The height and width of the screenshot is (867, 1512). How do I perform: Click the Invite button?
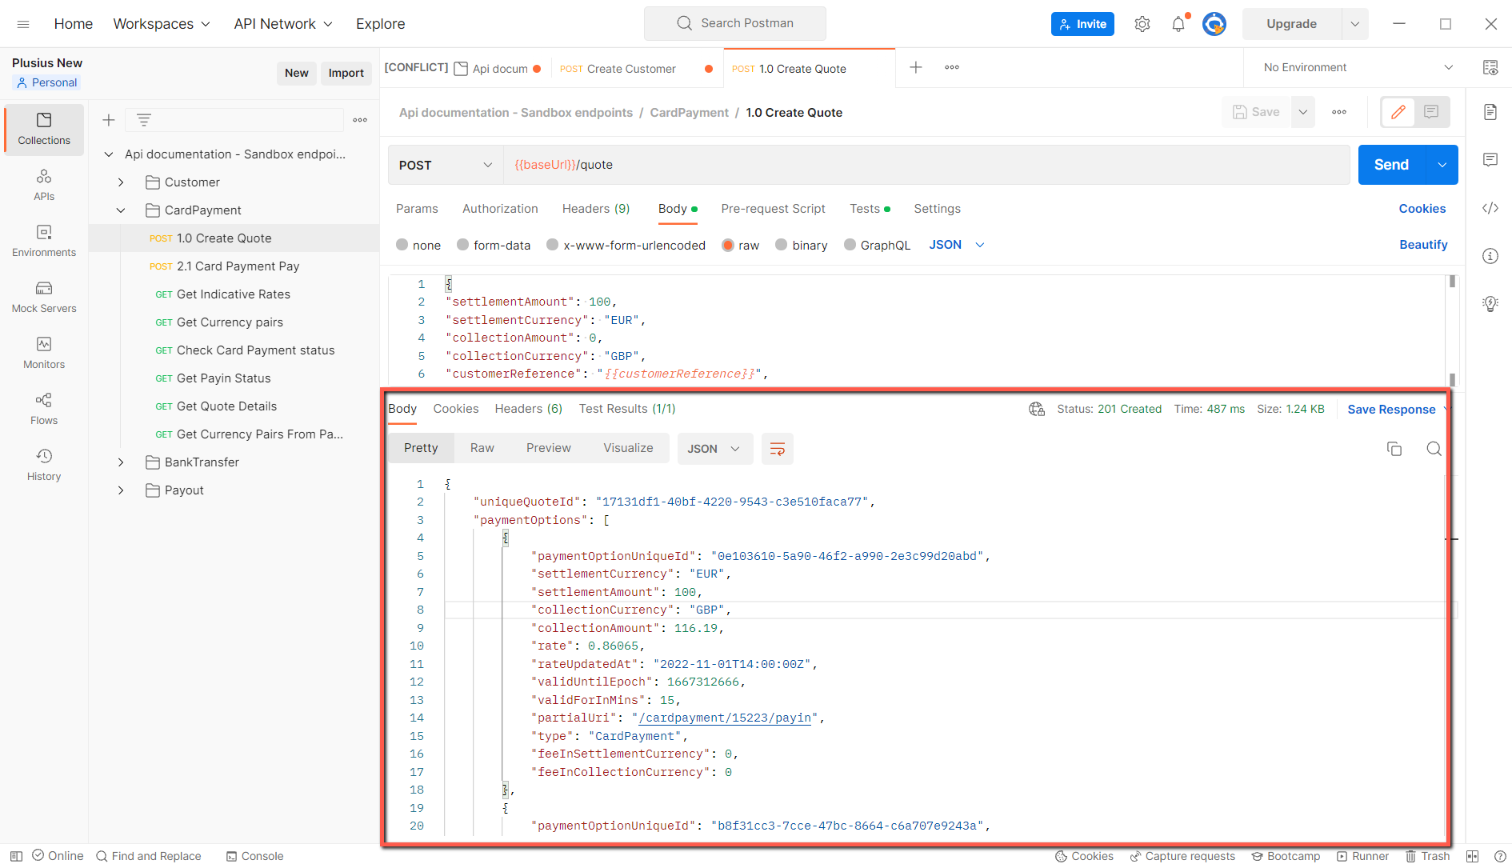click(1083, 24)
